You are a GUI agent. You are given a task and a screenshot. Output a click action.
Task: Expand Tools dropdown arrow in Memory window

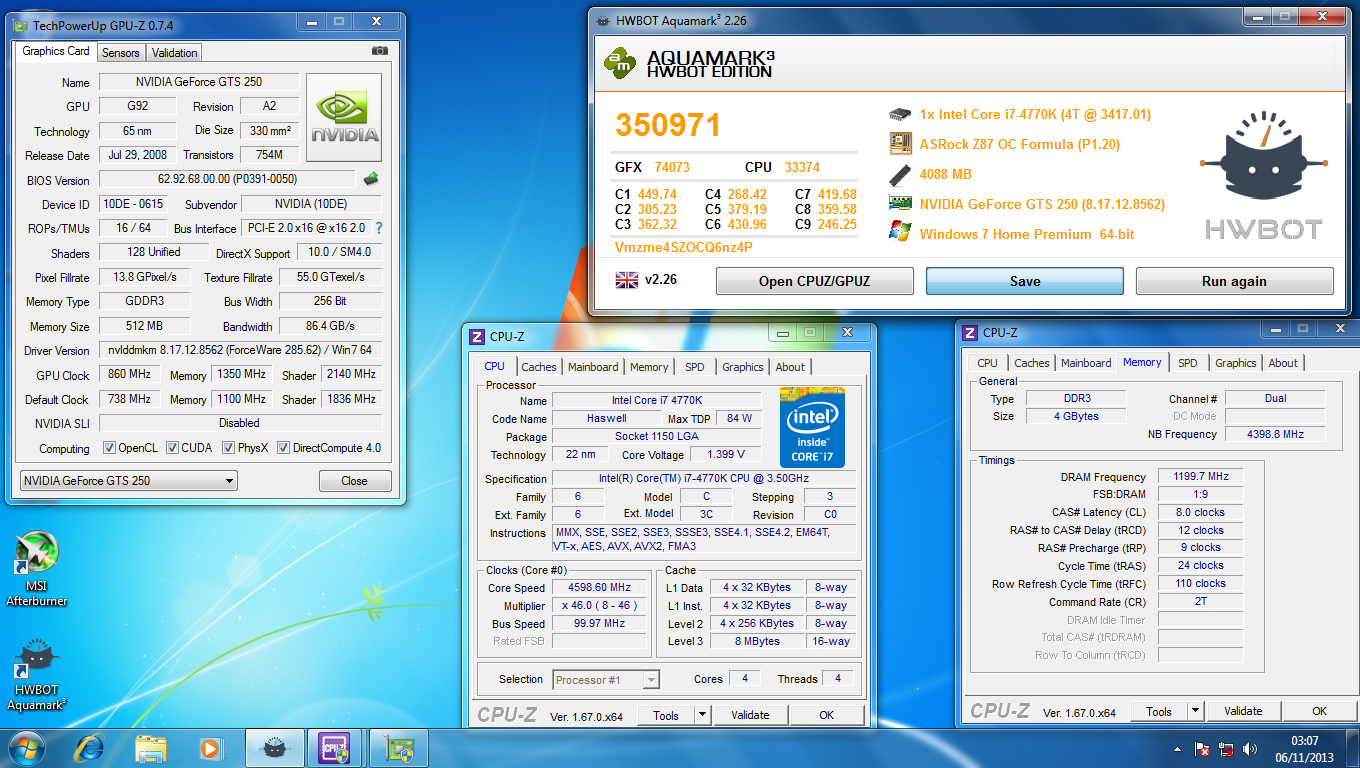pyautogui.click(x=1195, y=711)
